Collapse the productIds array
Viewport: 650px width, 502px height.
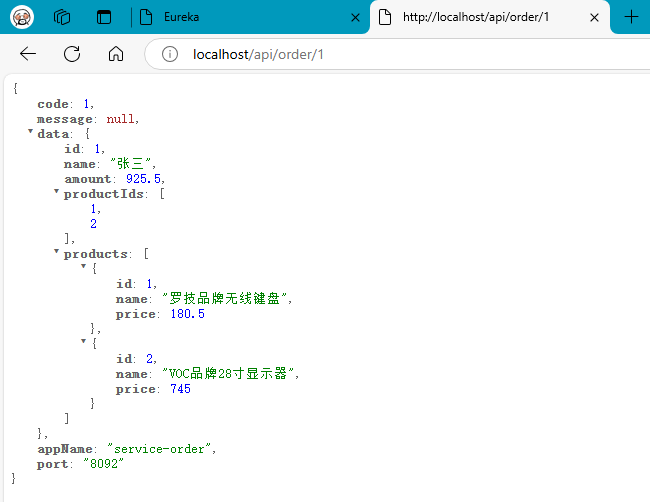click(56, 192)
